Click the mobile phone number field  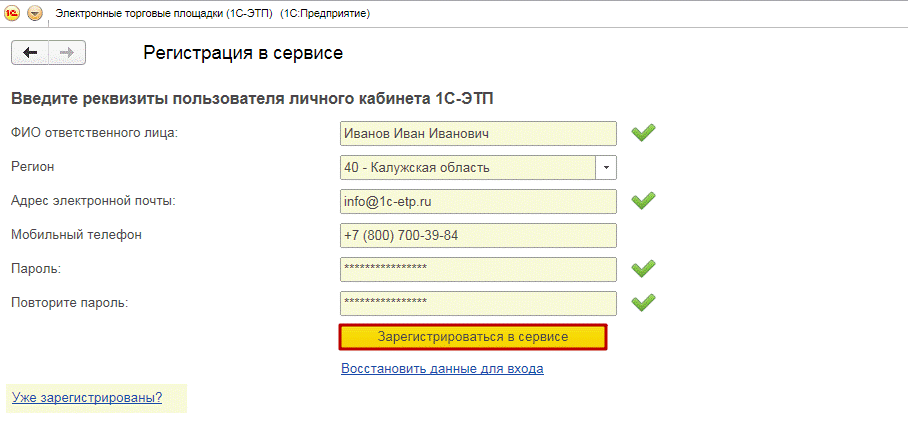click(x=478, y=235)
